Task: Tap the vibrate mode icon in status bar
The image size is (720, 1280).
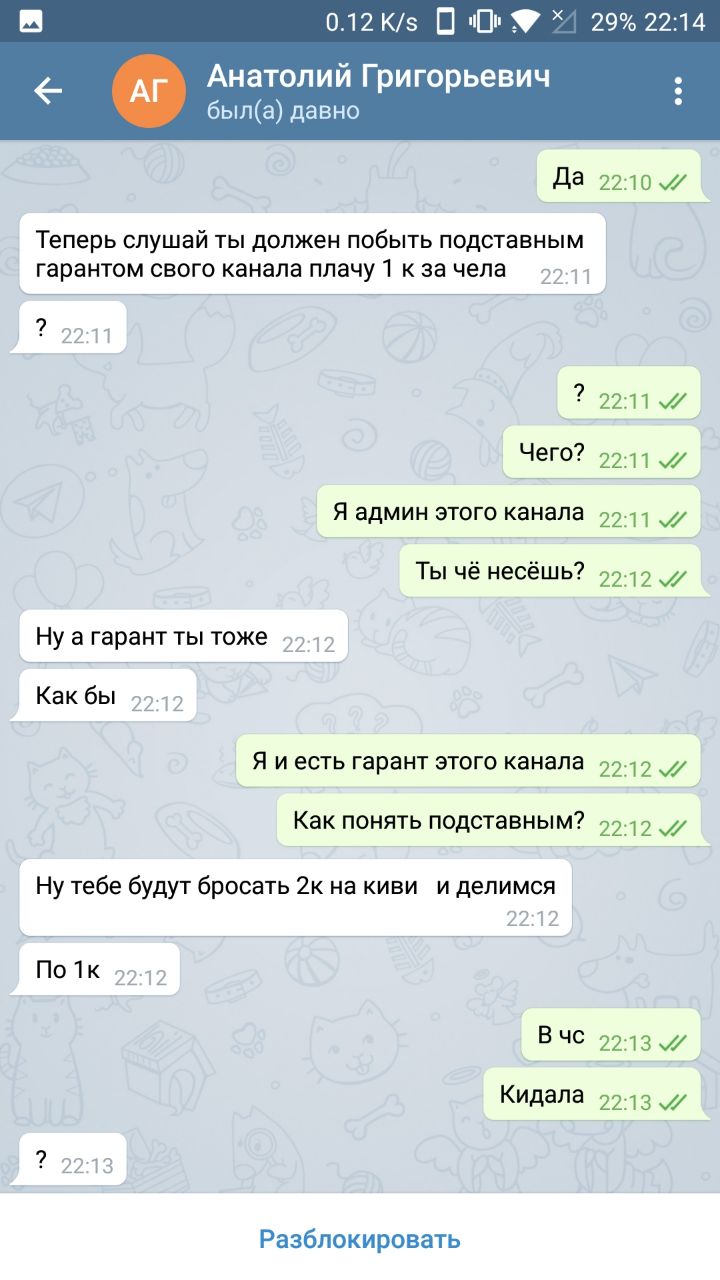Action: coord(484,21)
